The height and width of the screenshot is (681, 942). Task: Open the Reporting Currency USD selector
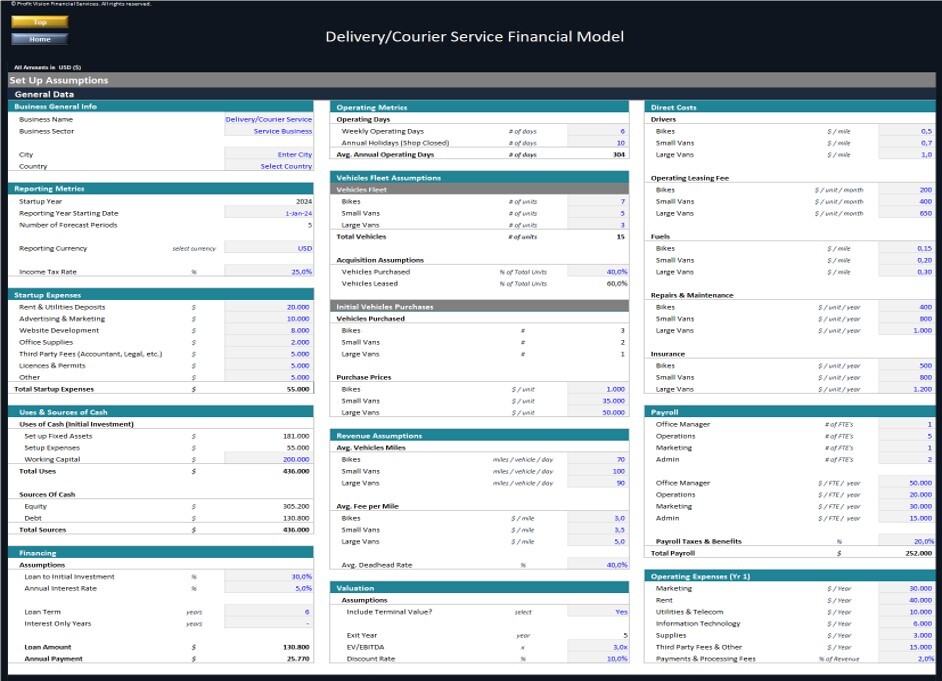(269, 248)
